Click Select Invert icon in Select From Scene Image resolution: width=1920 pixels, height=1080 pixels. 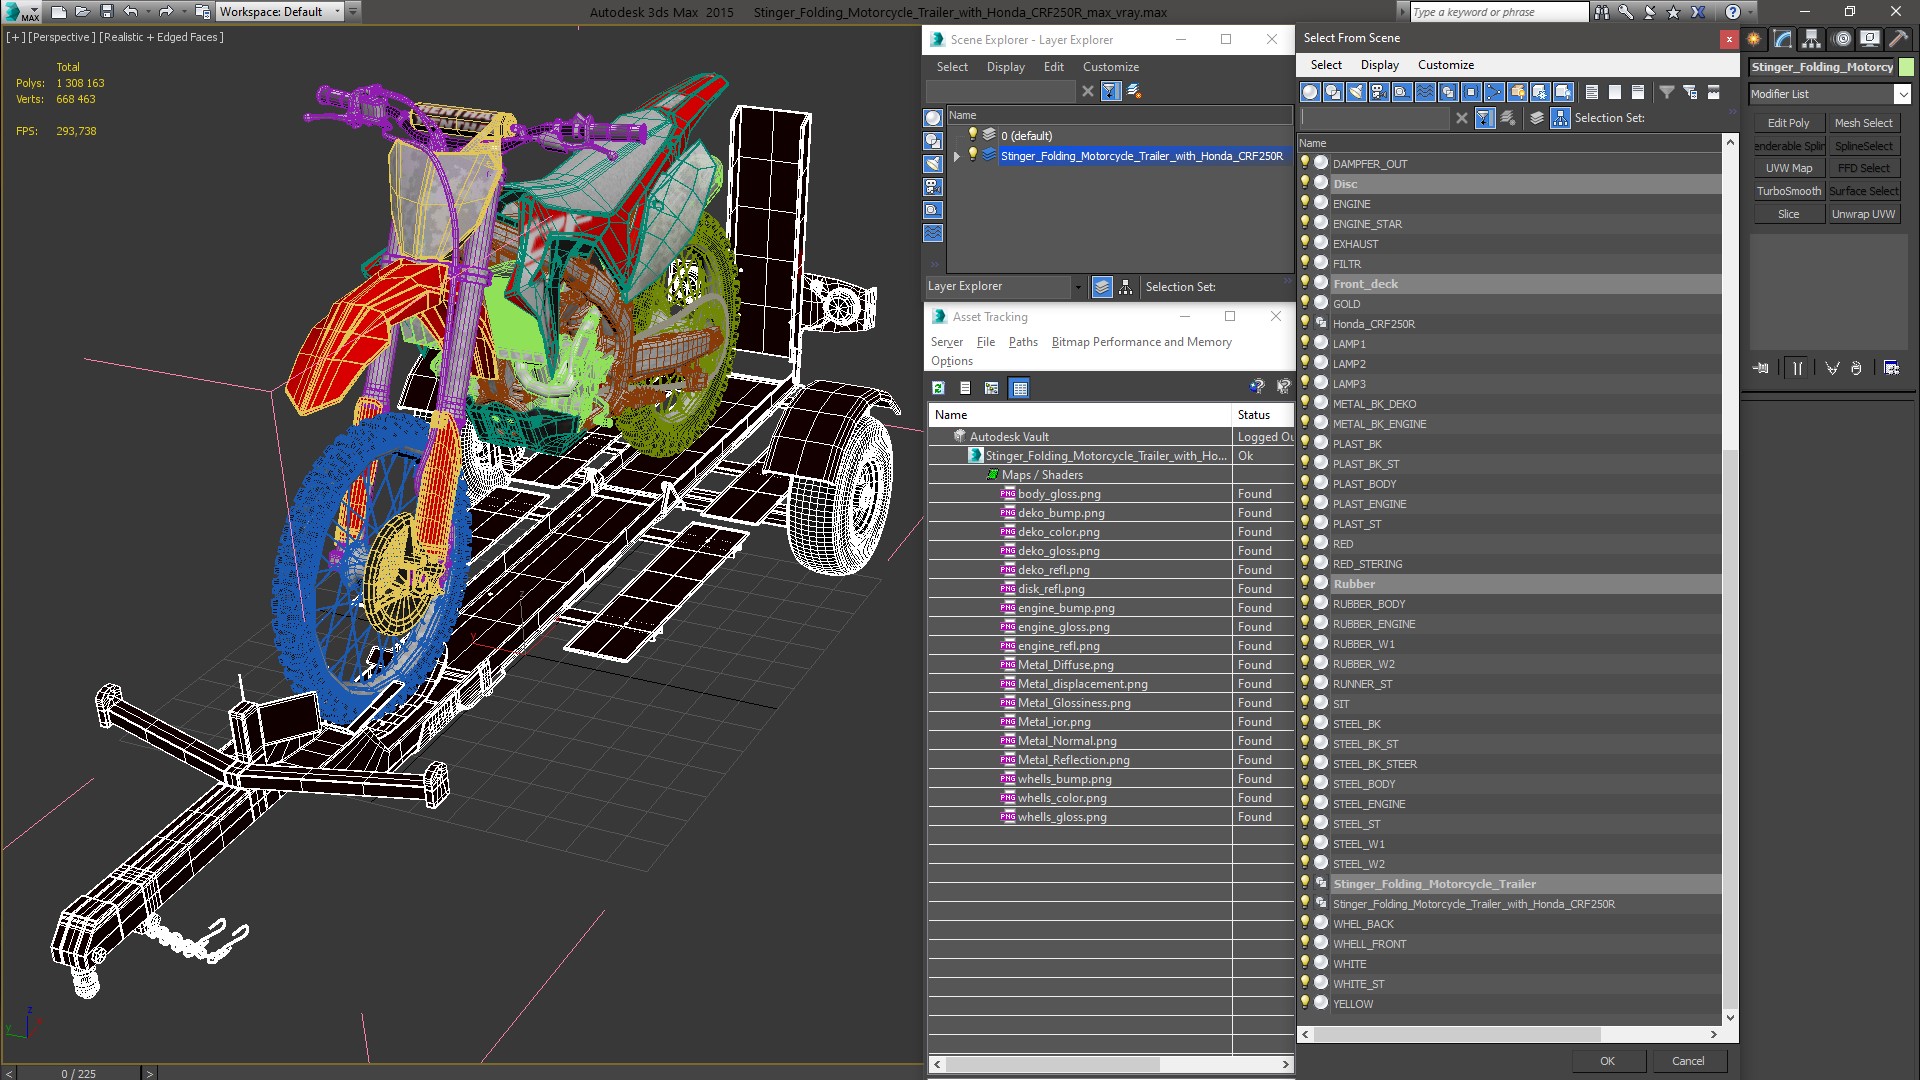pyautogui.click(x=1637, y=92)
